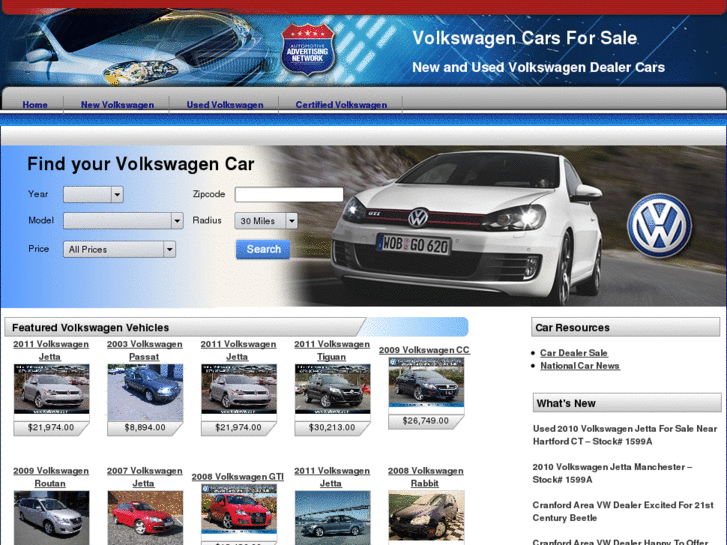Go to the Used Volkswagen tab

click(225, 105)
